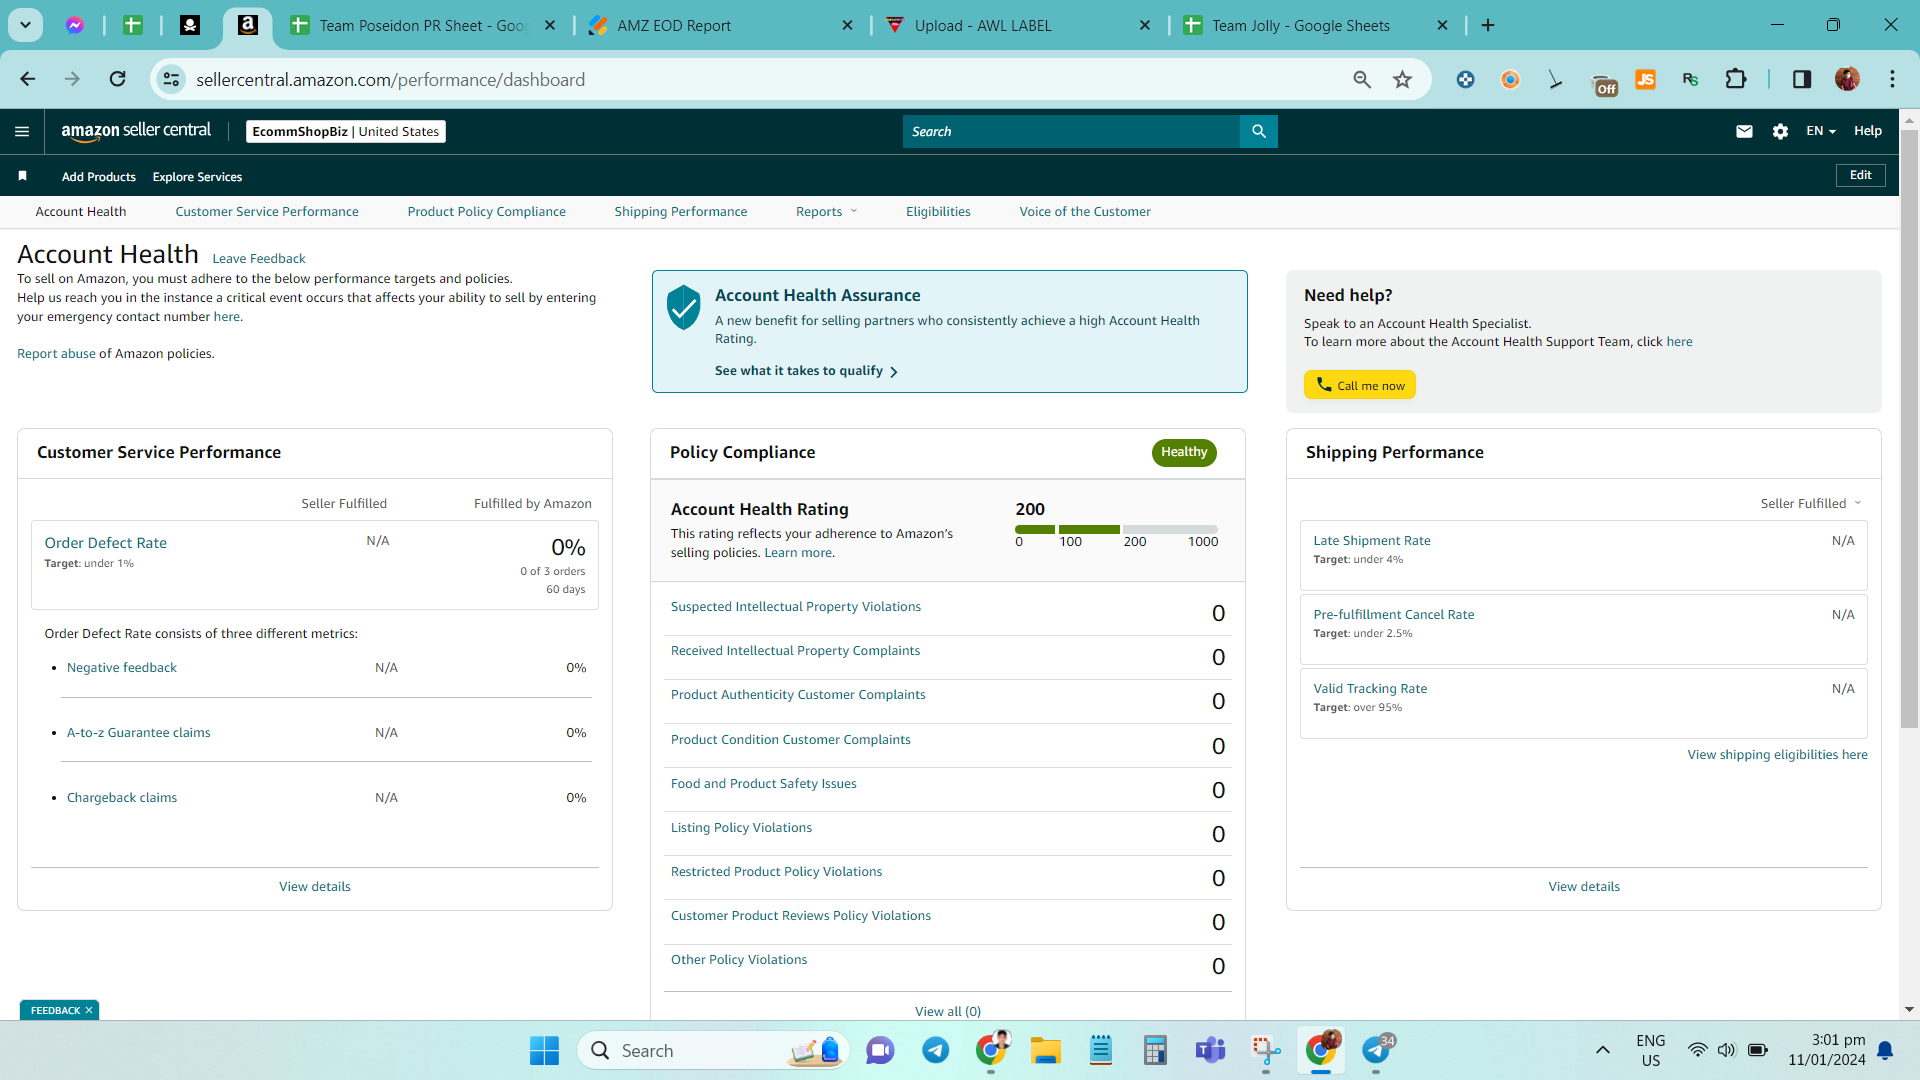This screenshot has width=1920, height=1080.
Task: Open a new browser tab
Action: coord(1488,25)
